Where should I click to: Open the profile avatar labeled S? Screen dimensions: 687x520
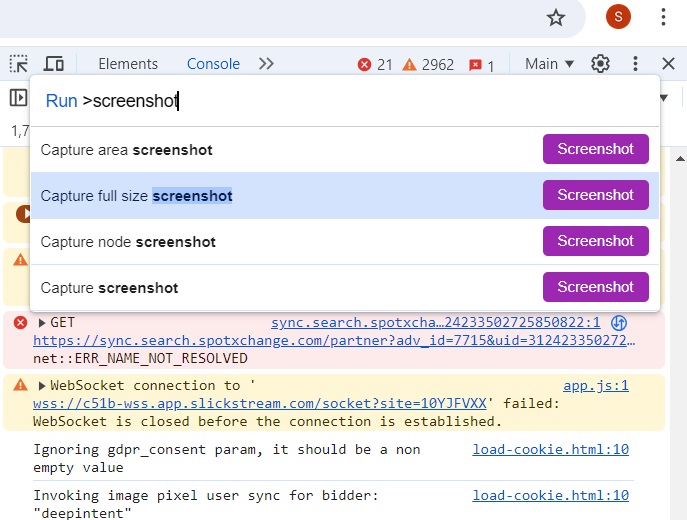coord(618,17)
